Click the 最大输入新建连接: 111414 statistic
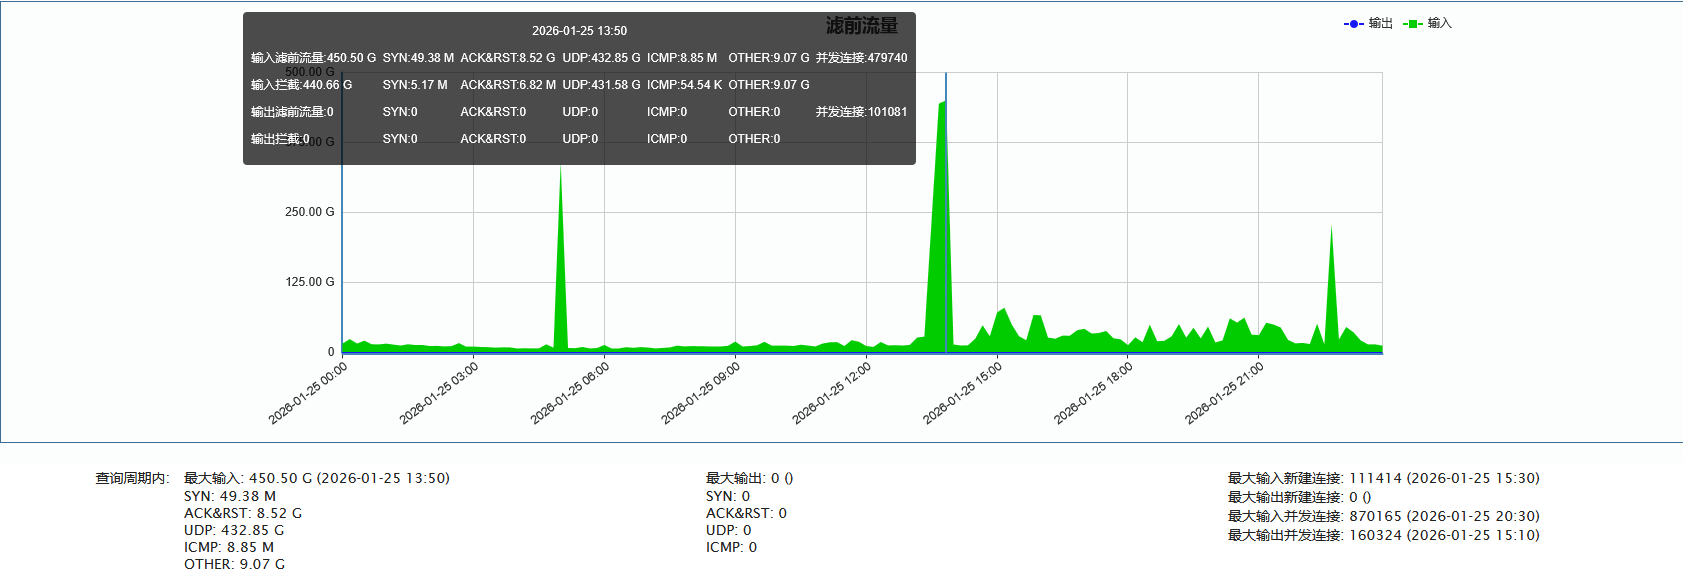Viewport: 1683px width, 576px height. 1383,478
